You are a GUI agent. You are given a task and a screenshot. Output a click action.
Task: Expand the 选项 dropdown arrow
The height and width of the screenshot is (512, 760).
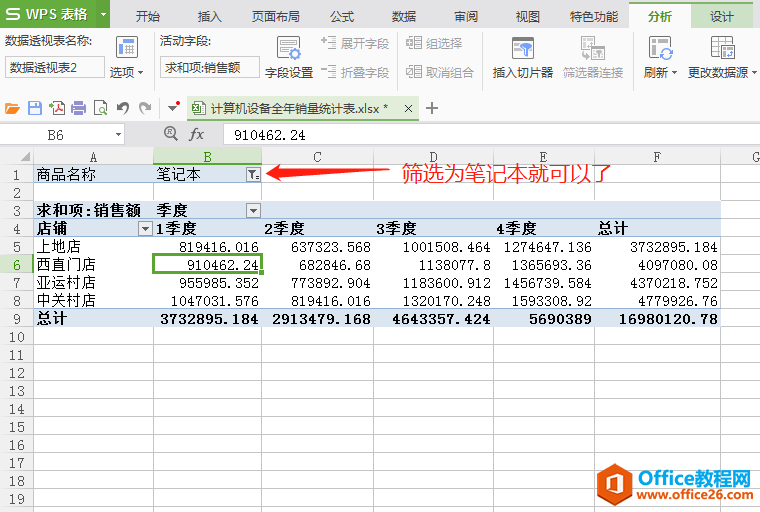pyautogui.click(x=141, y=73)
